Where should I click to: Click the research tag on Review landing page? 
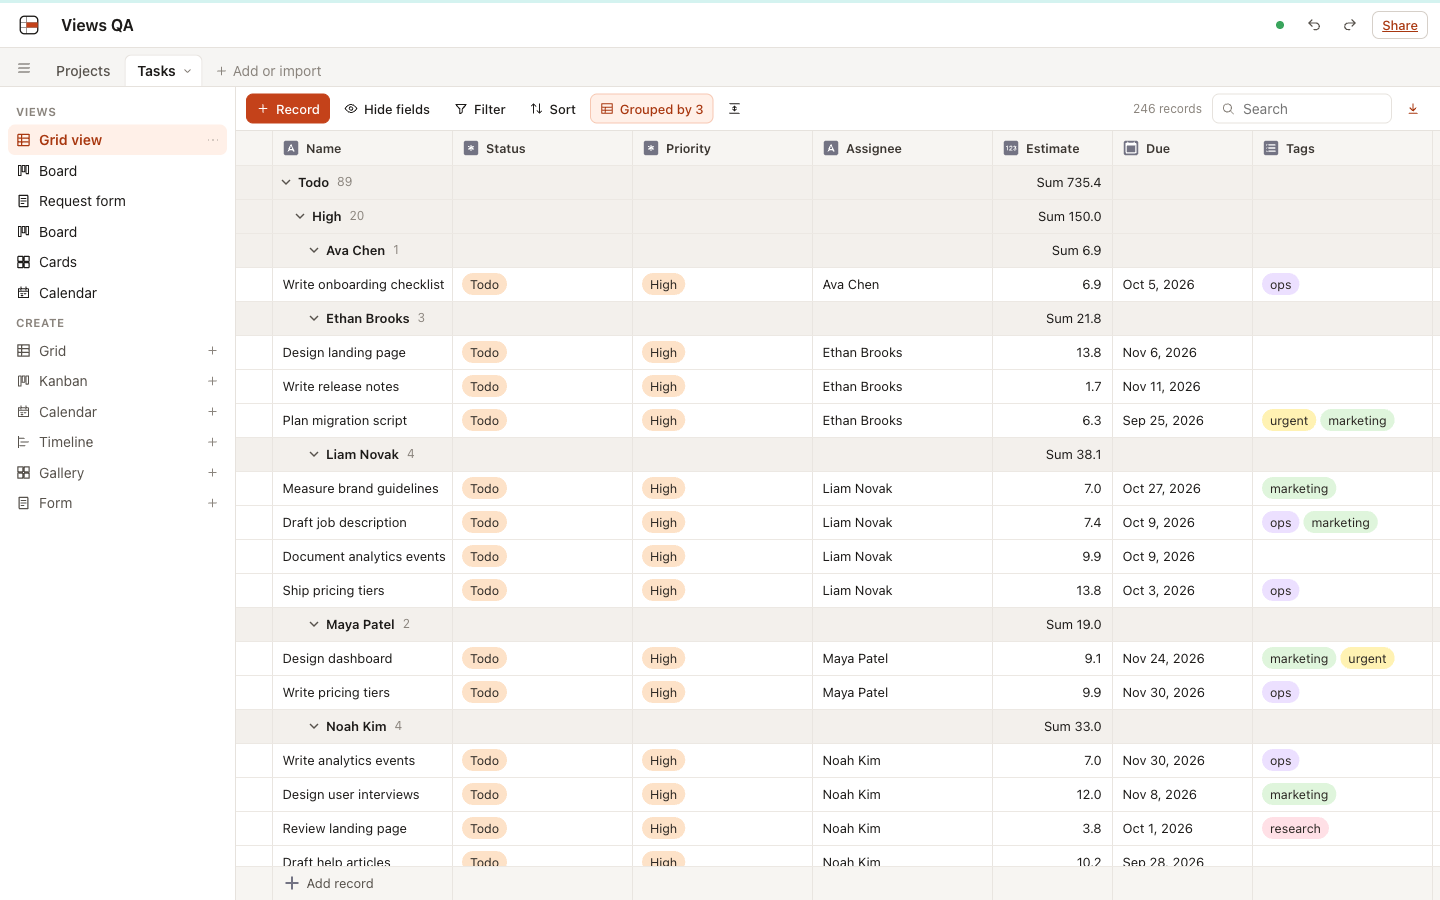(1295, 829)
